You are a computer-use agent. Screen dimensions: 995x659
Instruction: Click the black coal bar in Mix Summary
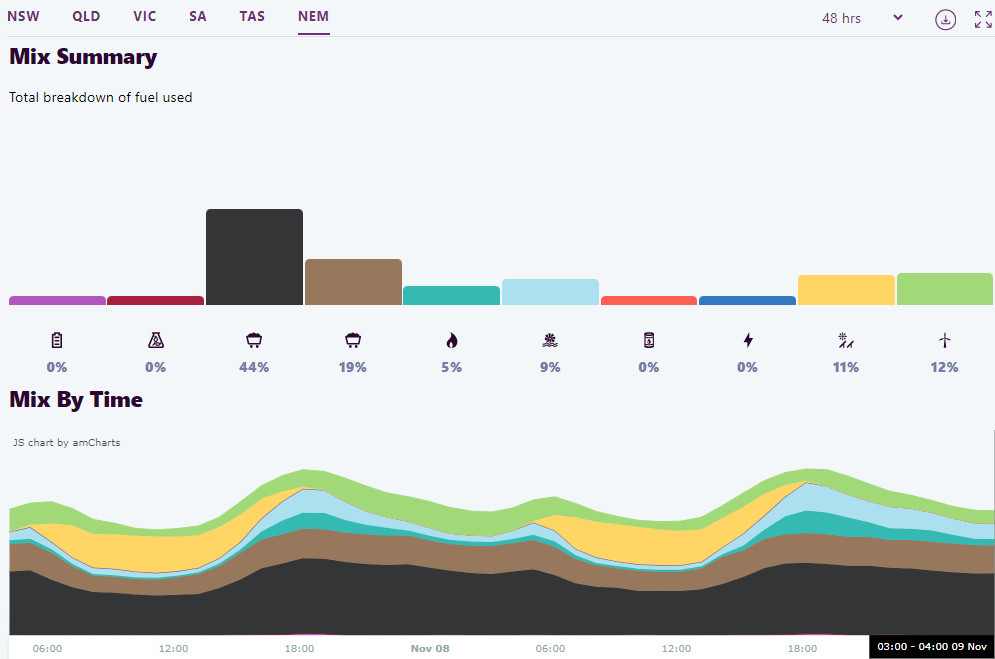254,257
